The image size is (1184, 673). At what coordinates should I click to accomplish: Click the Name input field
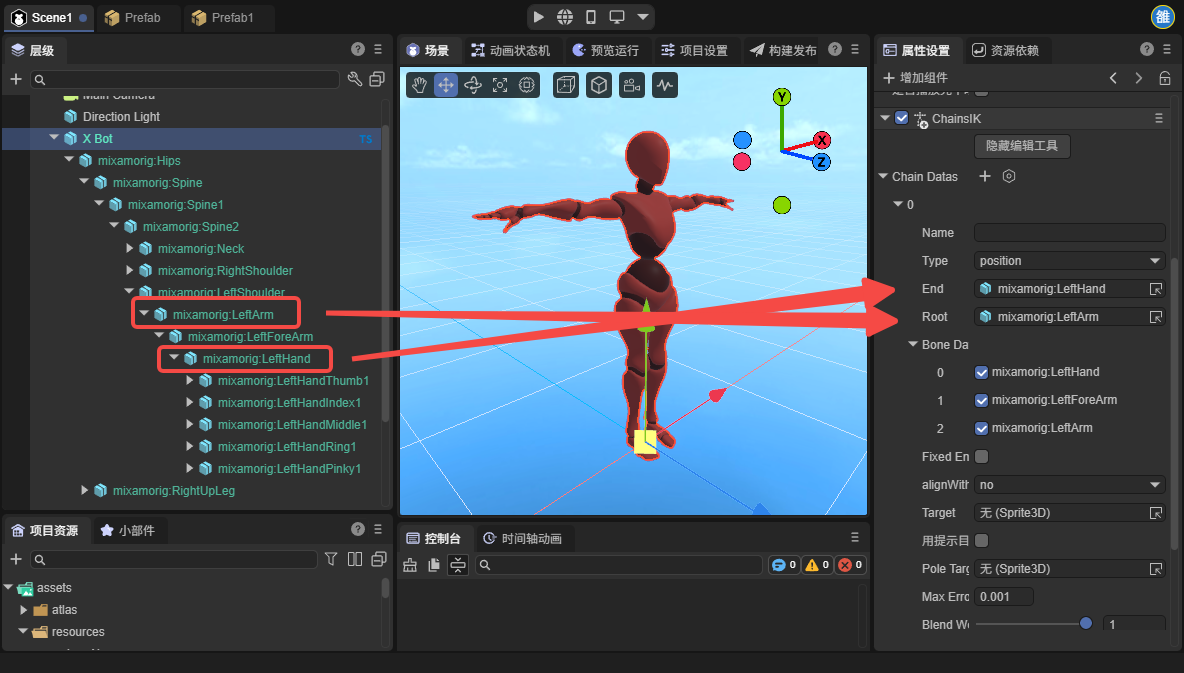click(1069, 232)
